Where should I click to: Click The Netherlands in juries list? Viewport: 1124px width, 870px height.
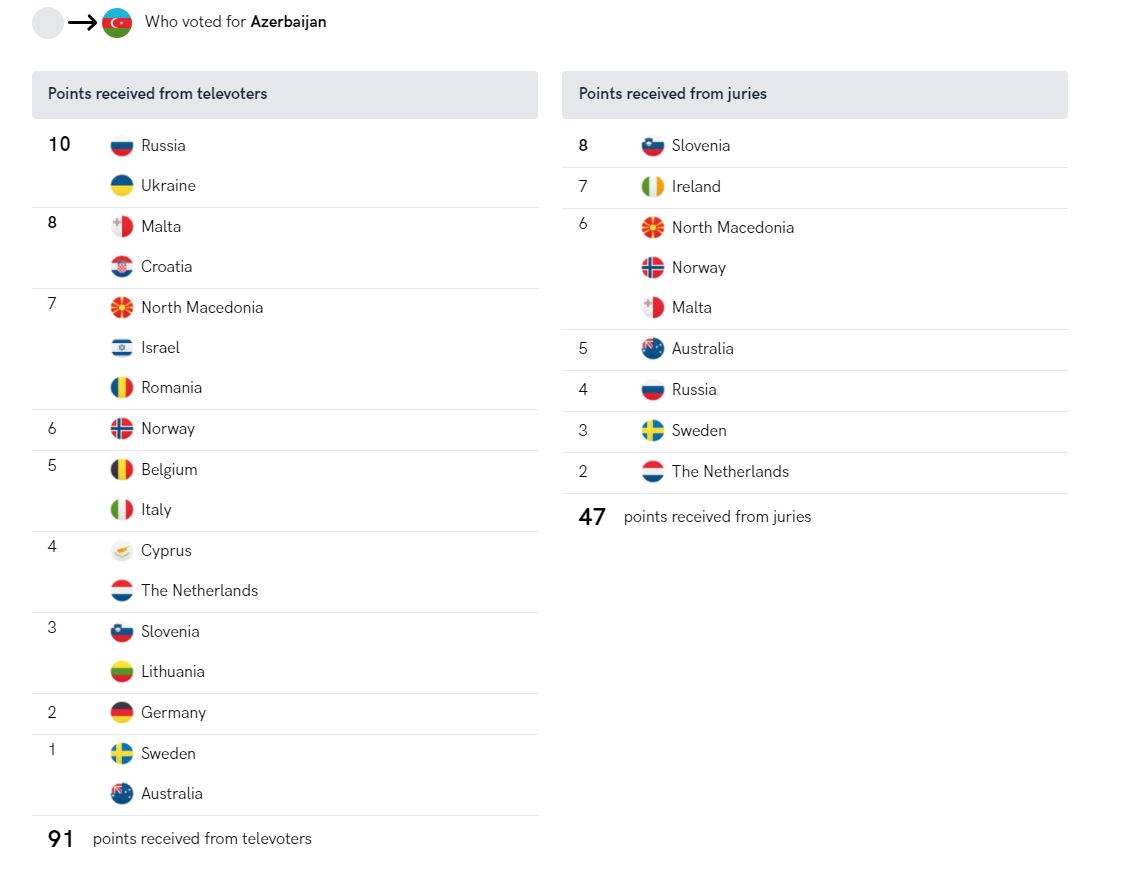coord(730,472)
